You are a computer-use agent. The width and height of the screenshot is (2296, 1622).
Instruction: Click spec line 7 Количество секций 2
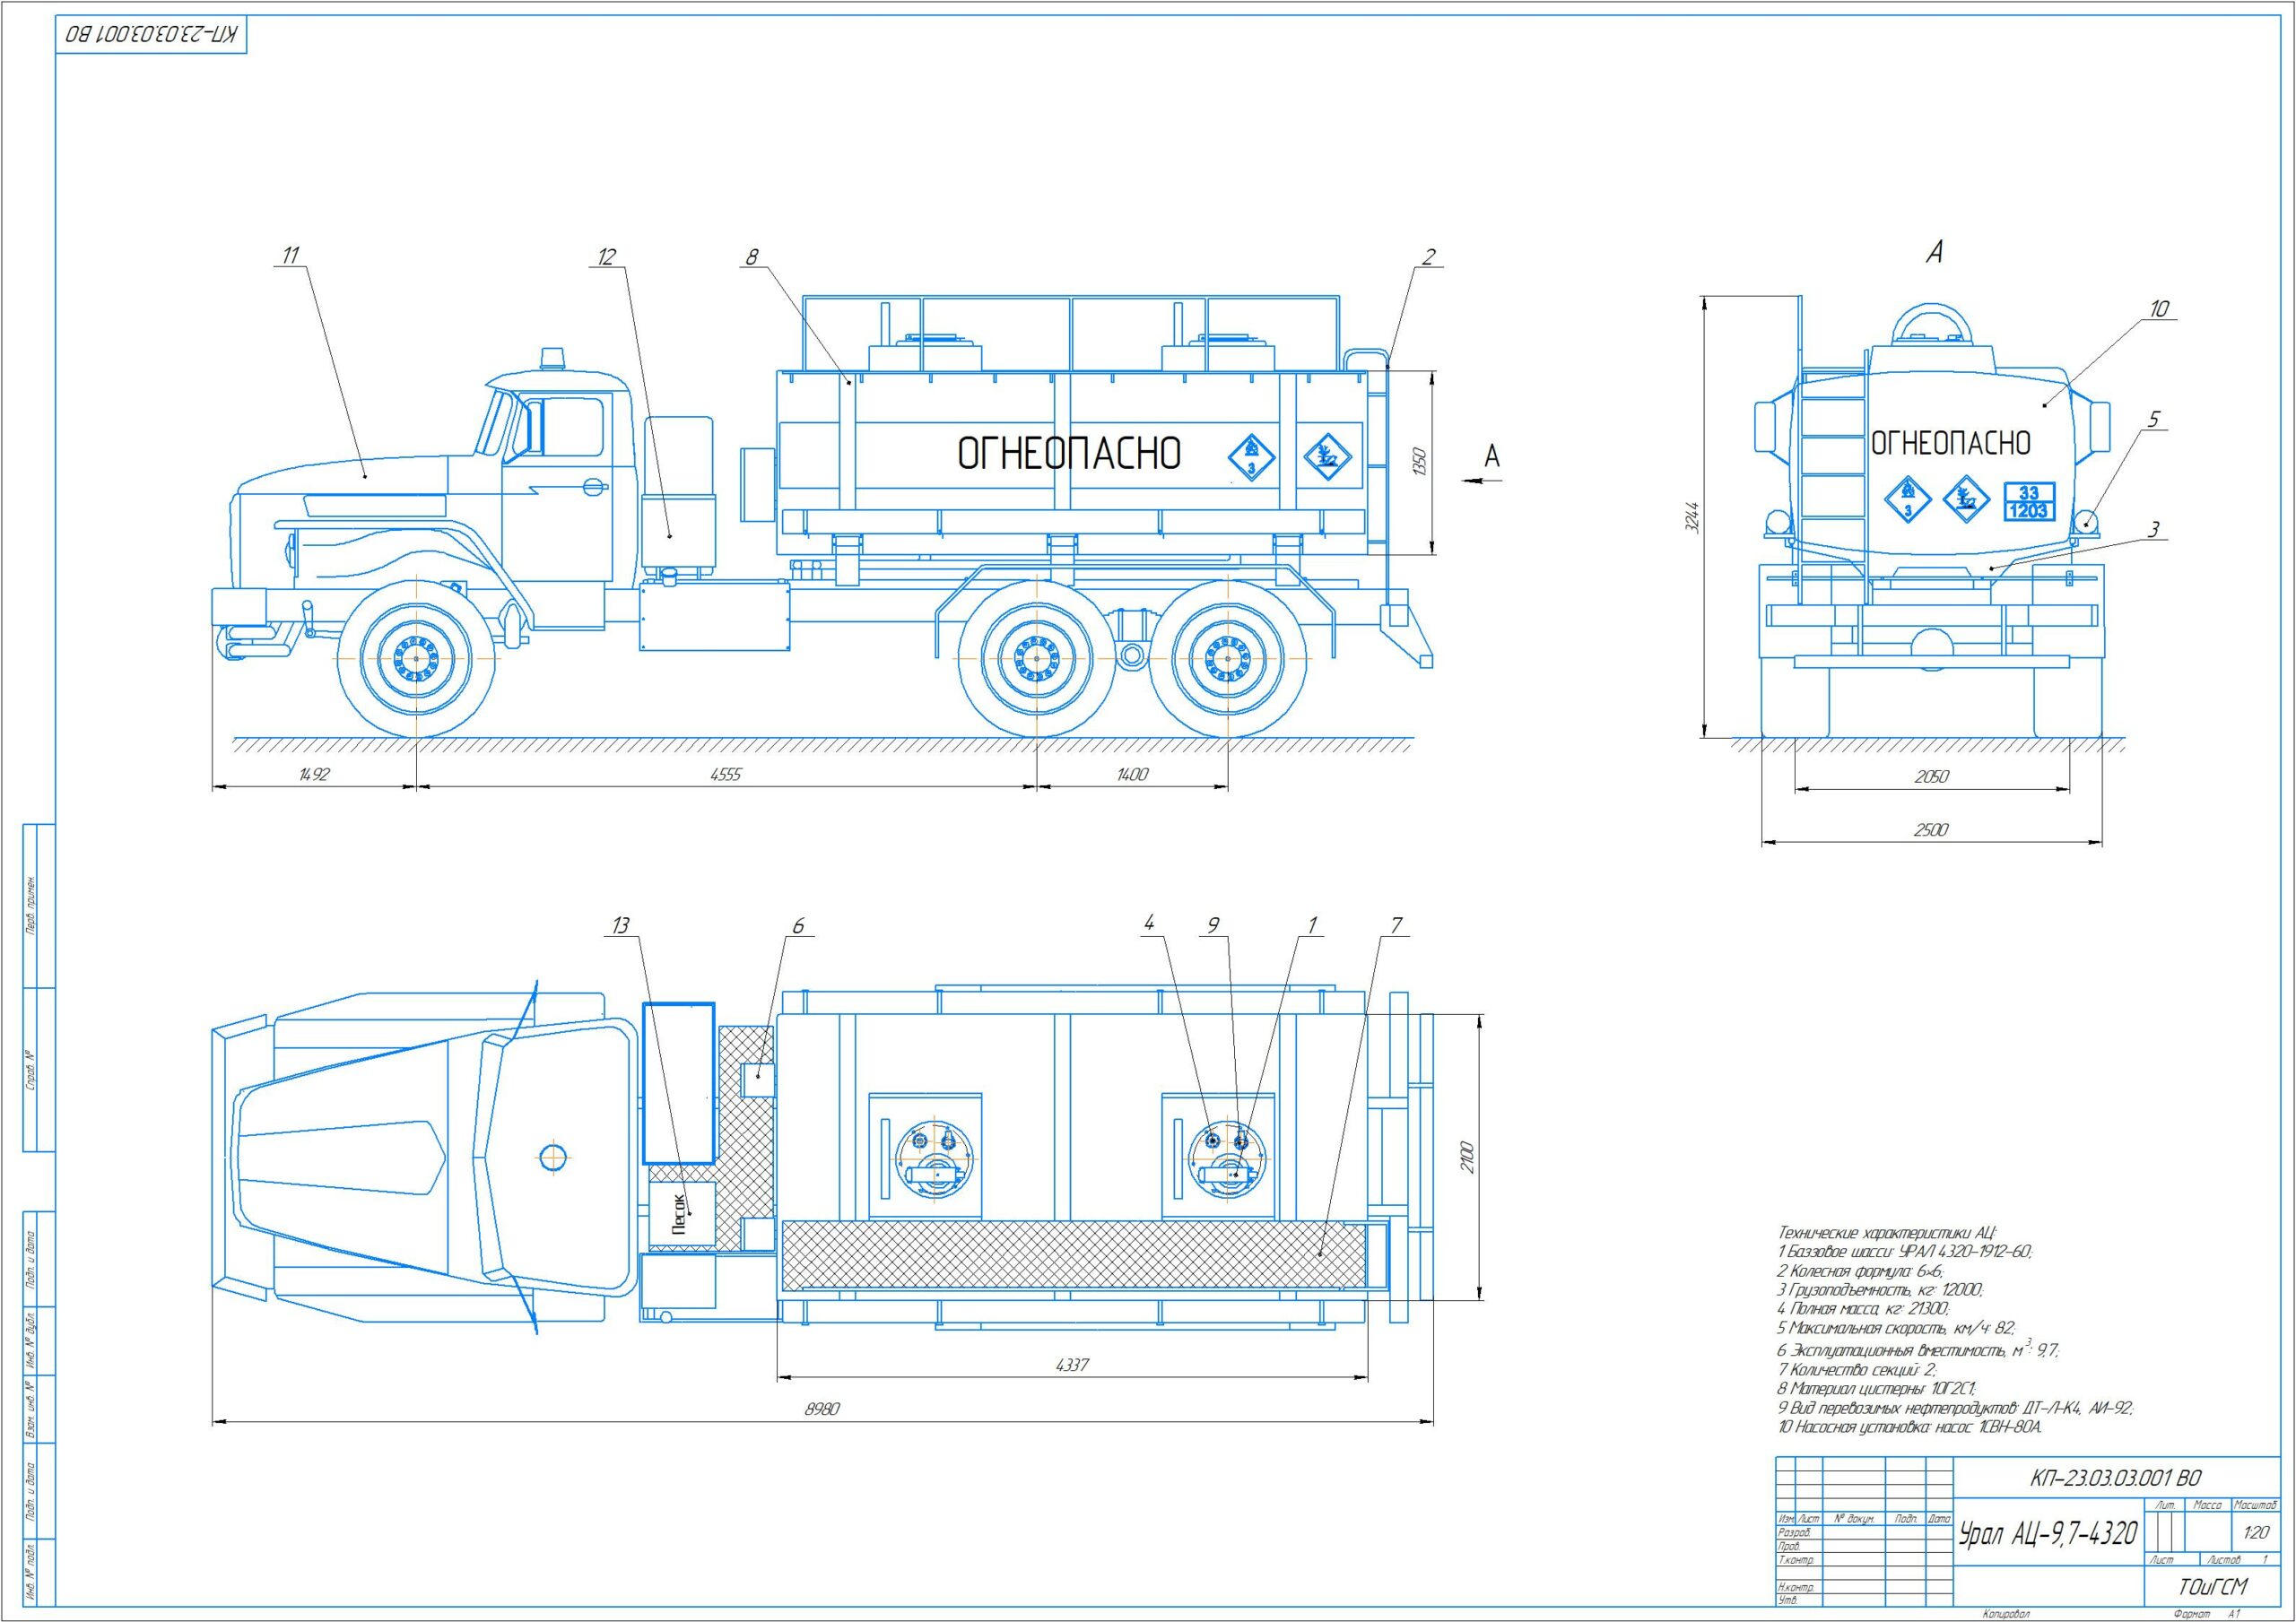1857,1370
